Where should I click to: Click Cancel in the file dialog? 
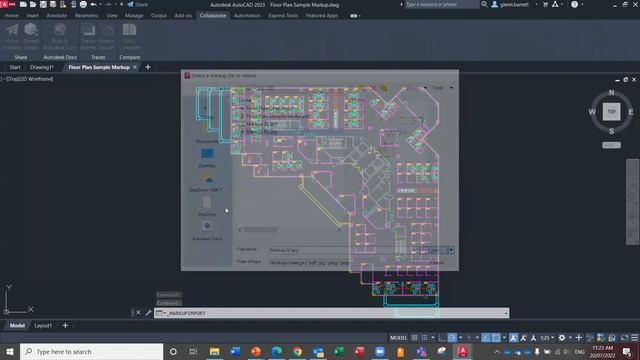click(x=436, y=262)
